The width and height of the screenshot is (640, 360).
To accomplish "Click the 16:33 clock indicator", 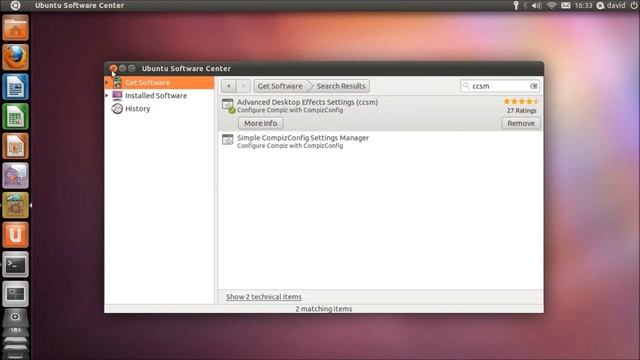I will tap(583, 5).
